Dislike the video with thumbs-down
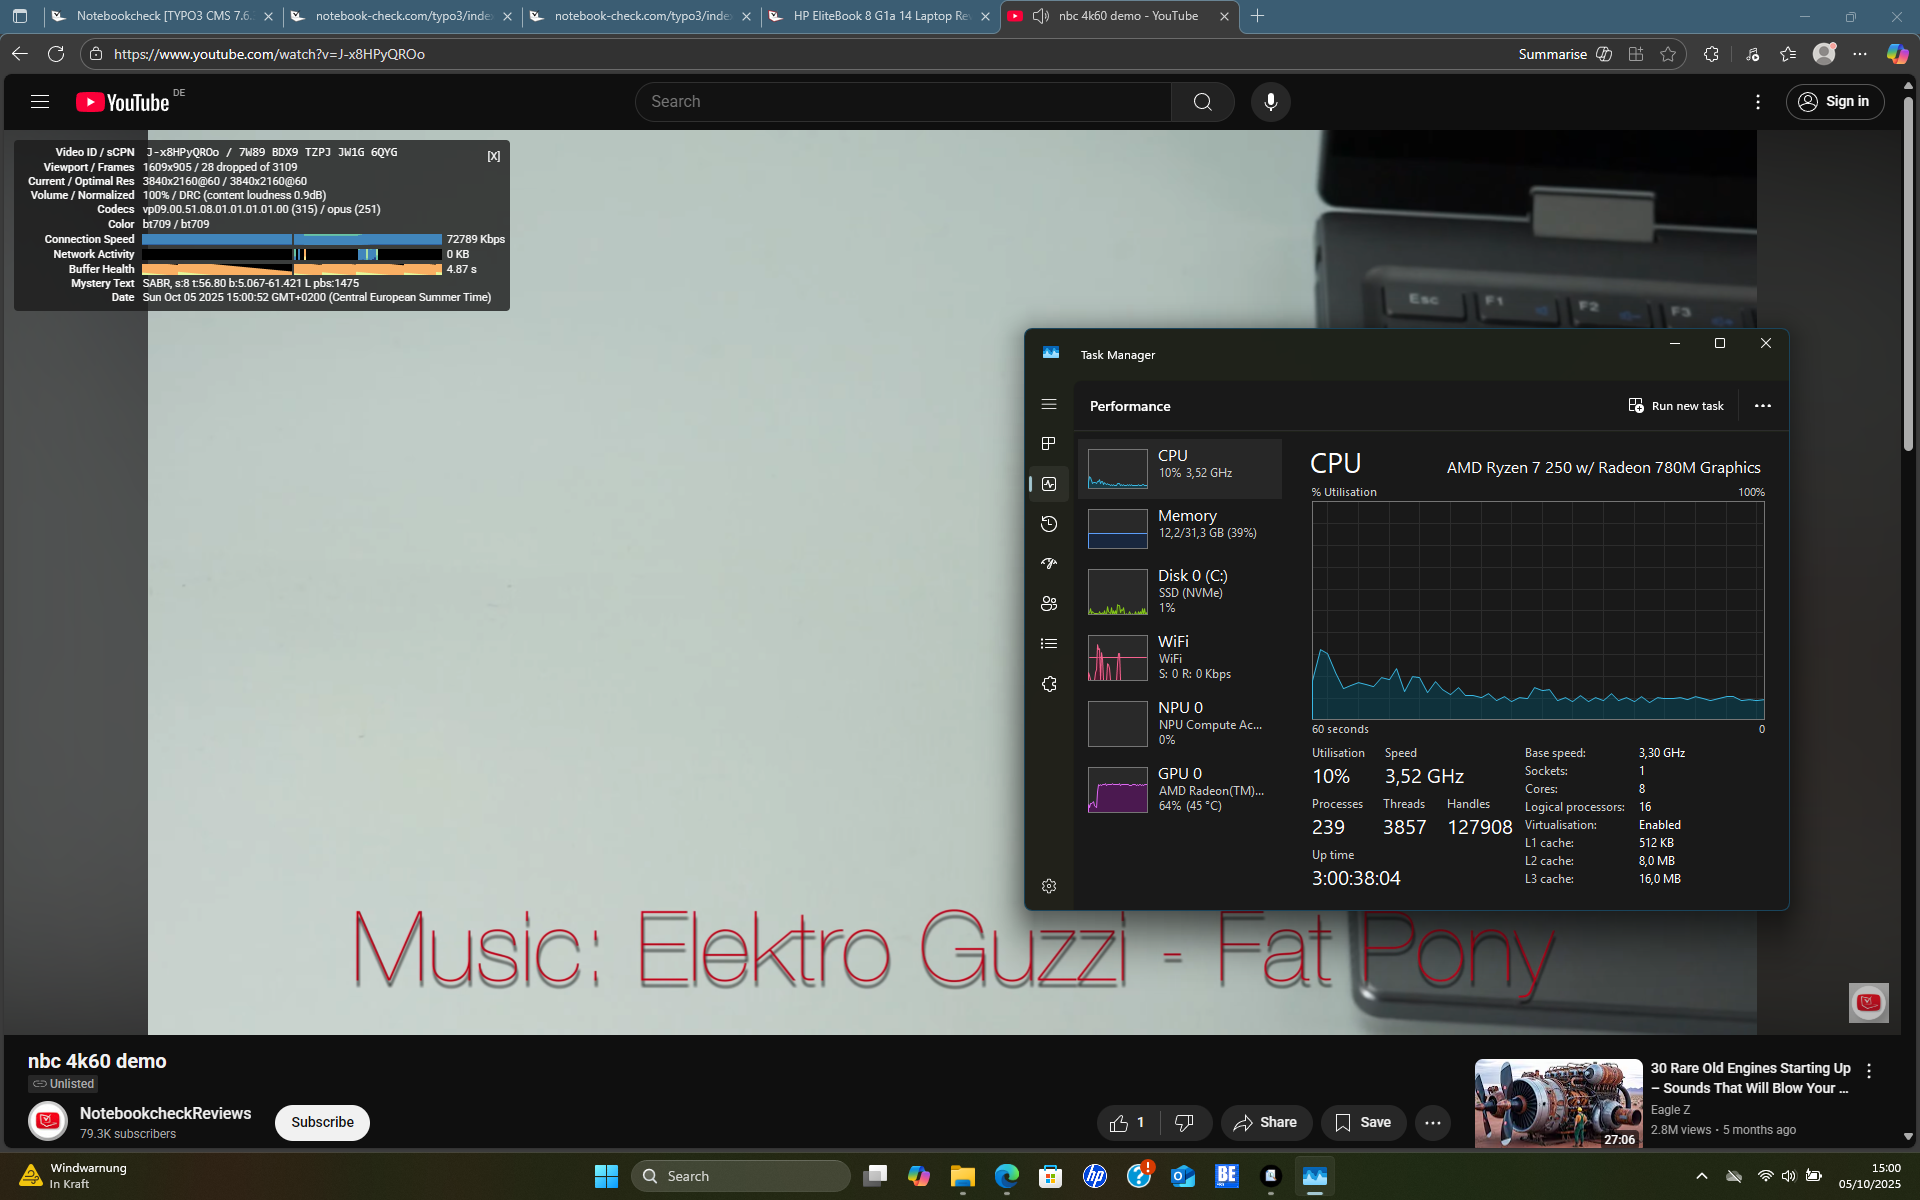The image size is (1920, 1200). click(x=1184, y=1123)
